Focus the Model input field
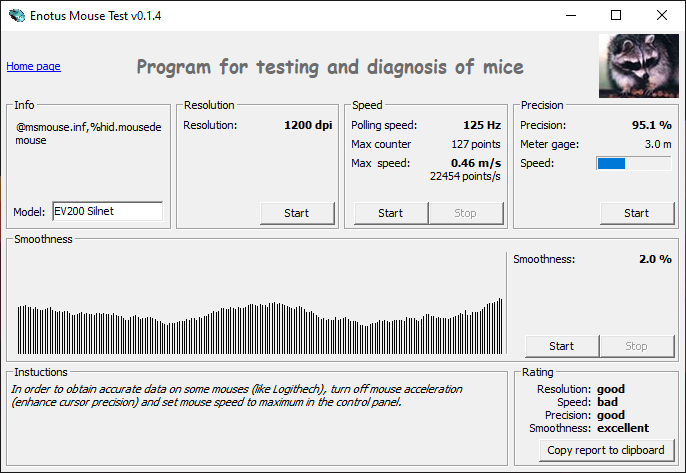686x473 pixels. (x=108, y=211)
